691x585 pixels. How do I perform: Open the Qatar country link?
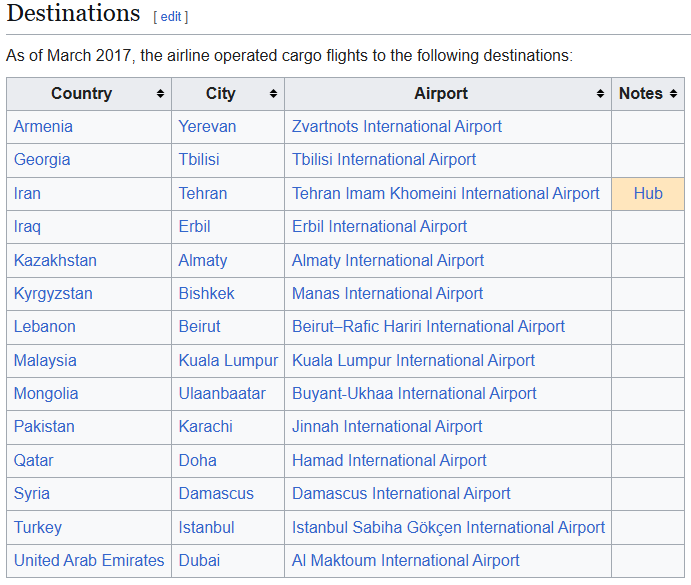(33, 461)
